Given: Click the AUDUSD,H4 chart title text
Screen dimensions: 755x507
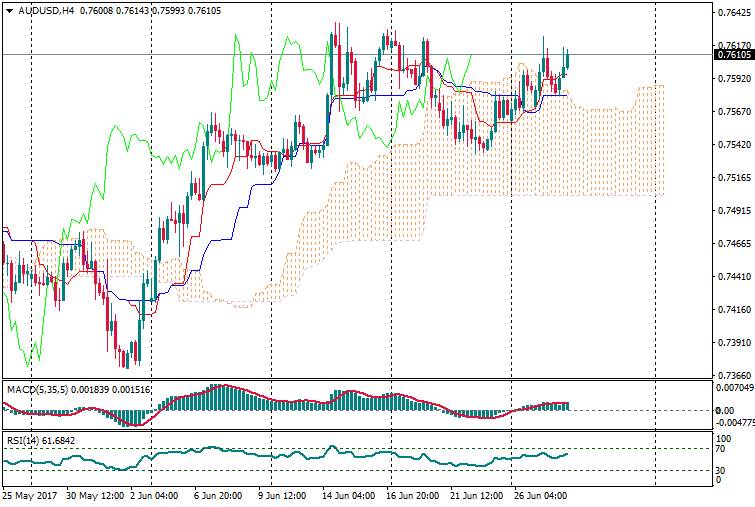Looking at the screenshot, I should [45, 11].
